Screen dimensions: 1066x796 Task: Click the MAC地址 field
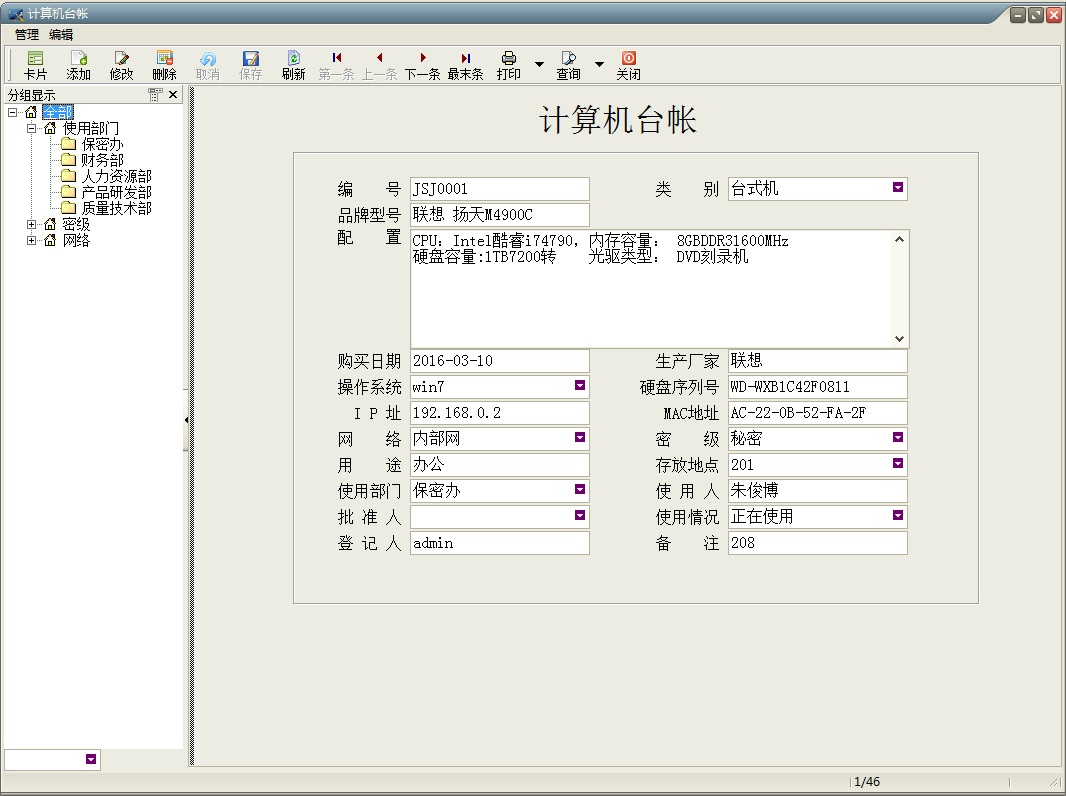click(818, 413)
